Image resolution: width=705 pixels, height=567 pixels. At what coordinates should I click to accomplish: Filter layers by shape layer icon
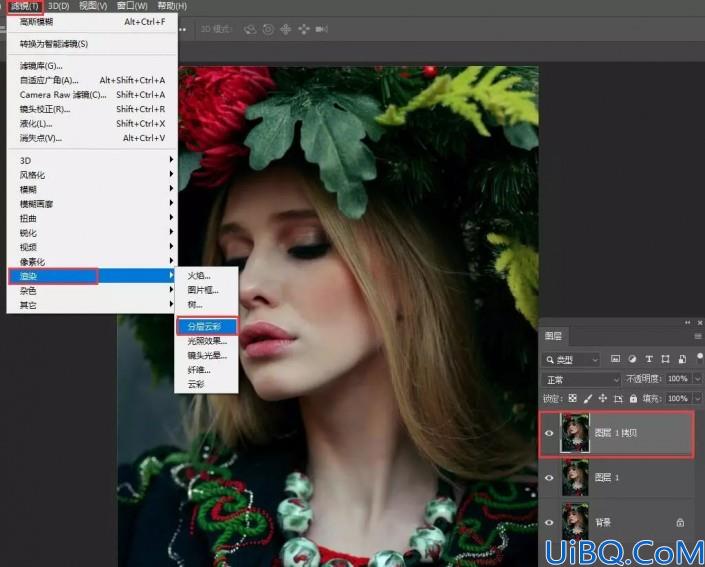point(665,359)
